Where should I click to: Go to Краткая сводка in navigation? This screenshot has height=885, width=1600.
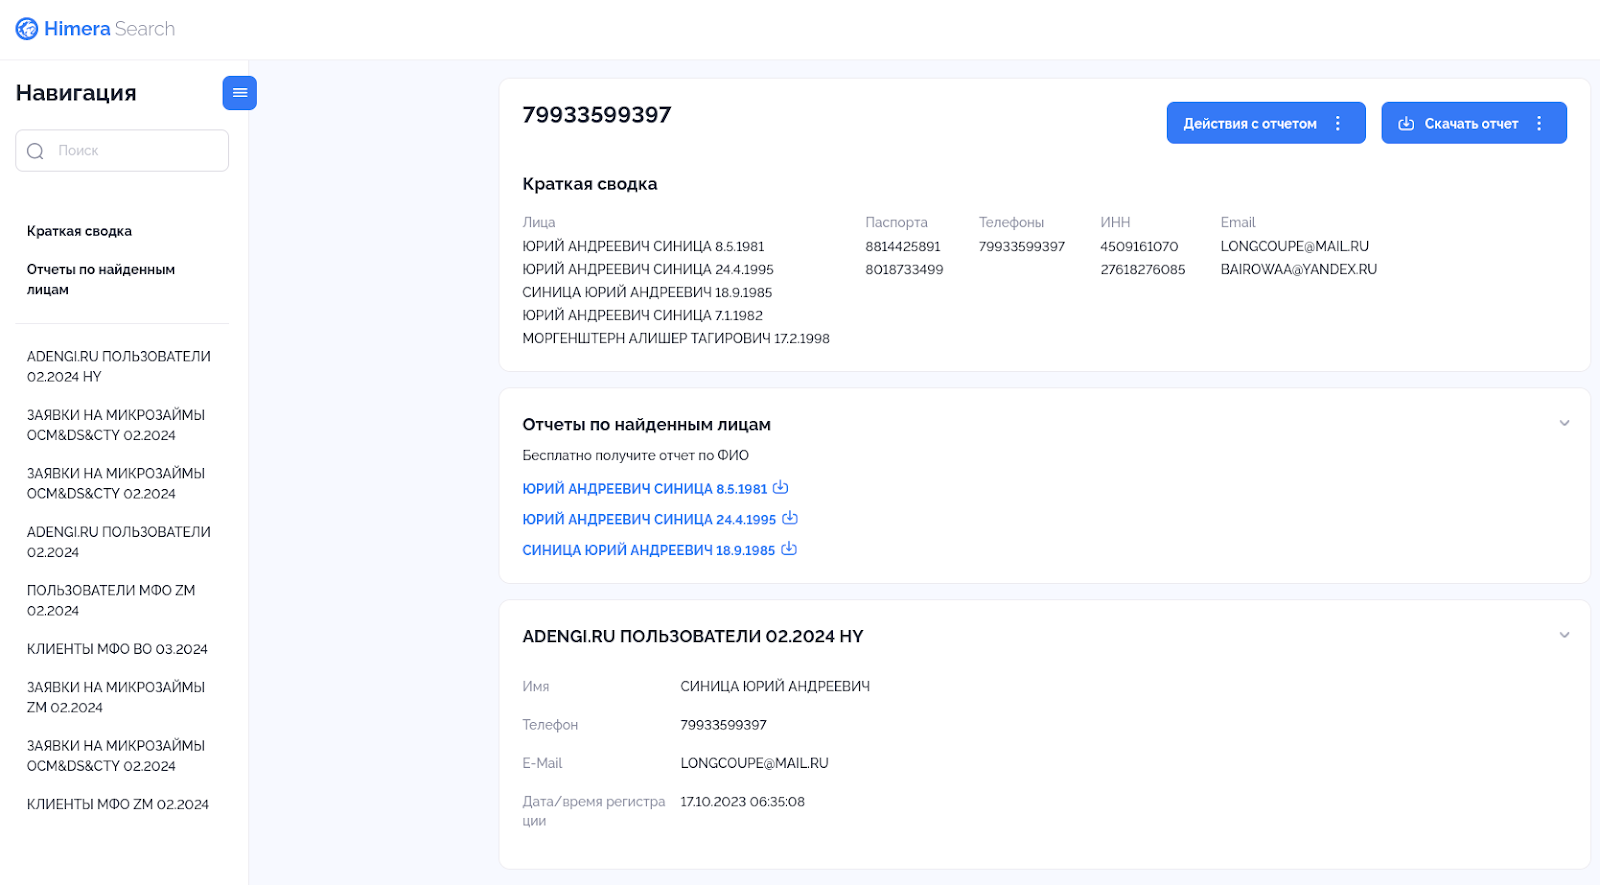pyautogui.click(x=79, y=231)
